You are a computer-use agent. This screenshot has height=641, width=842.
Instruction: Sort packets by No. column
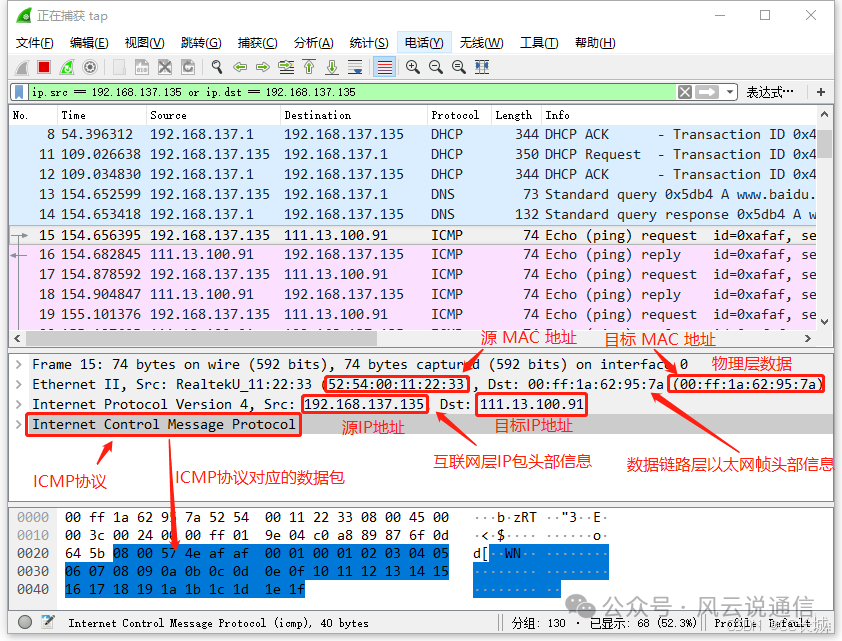click(33, 115)
